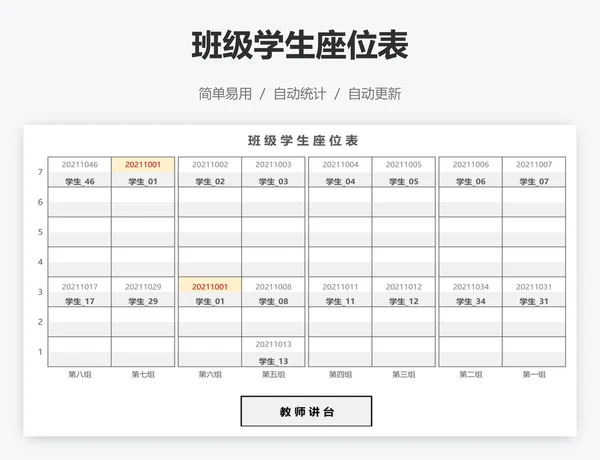Image resolution: width=600 pixels, height=460 pixels.
Task: Click ID cell 20211034
Action: click(x=471, y=287)
